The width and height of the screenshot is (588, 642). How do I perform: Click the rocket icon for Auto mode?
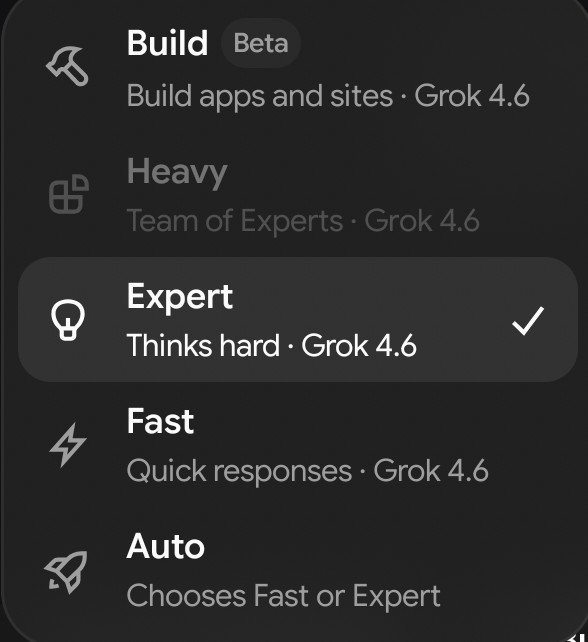(x=66, y=572)
